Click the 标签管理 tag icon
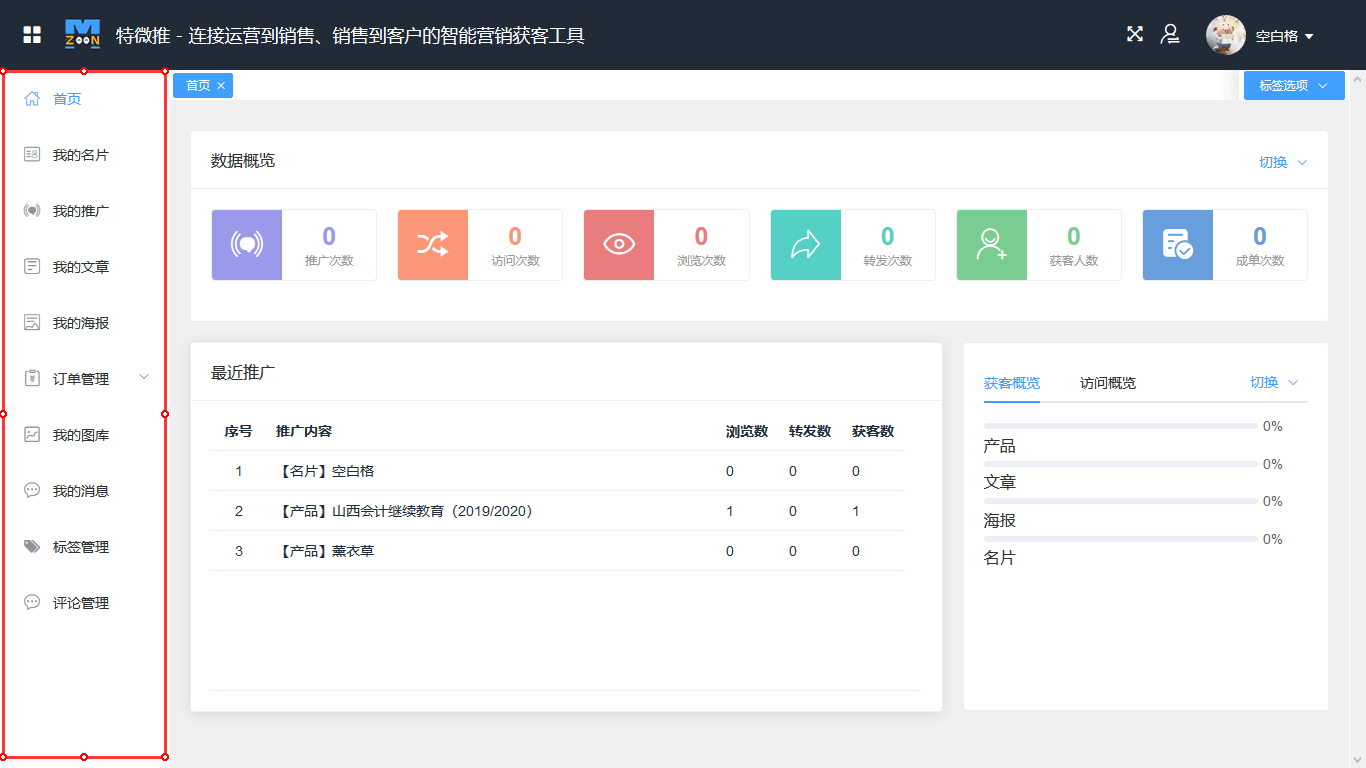Screen dimensions: 1366x768 32,547
